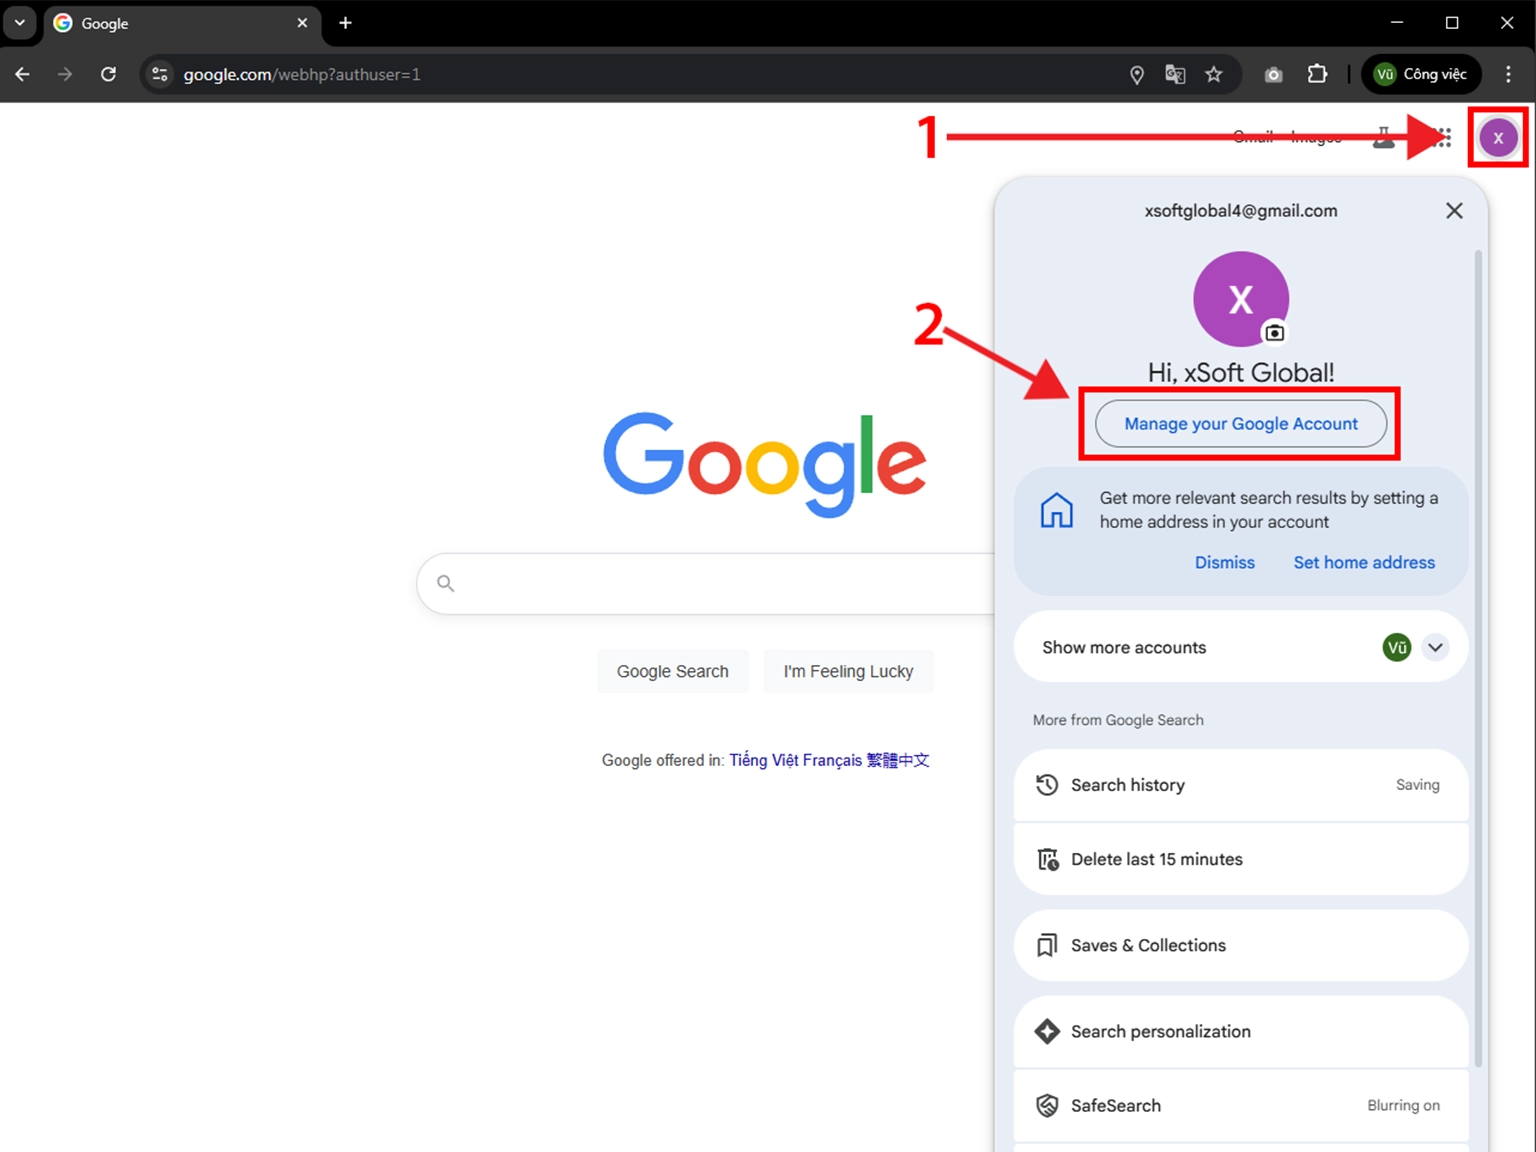Bookmark the page using the star icon

1214,74
